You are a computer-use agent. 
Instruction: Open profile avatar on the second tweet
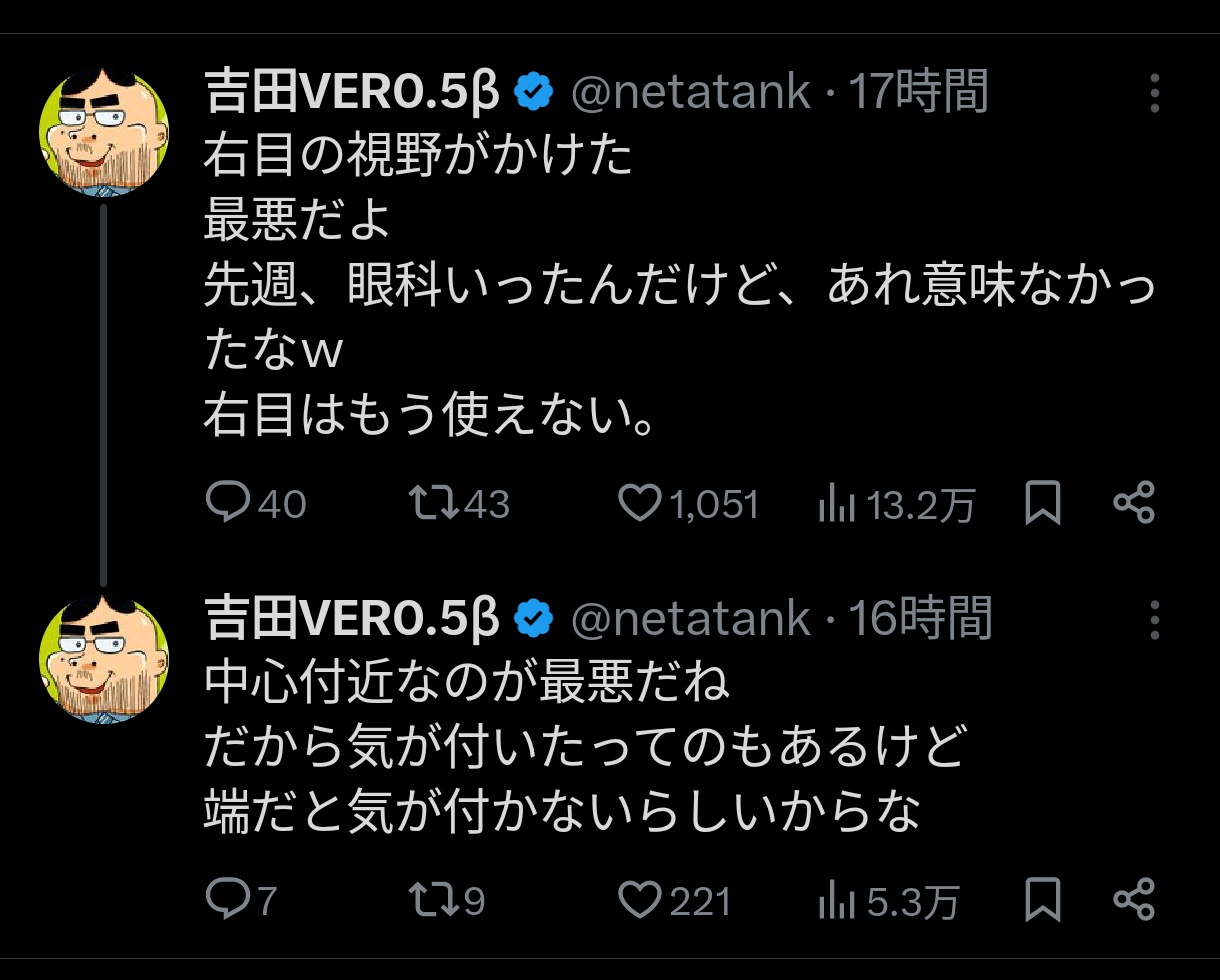(103, 658)
